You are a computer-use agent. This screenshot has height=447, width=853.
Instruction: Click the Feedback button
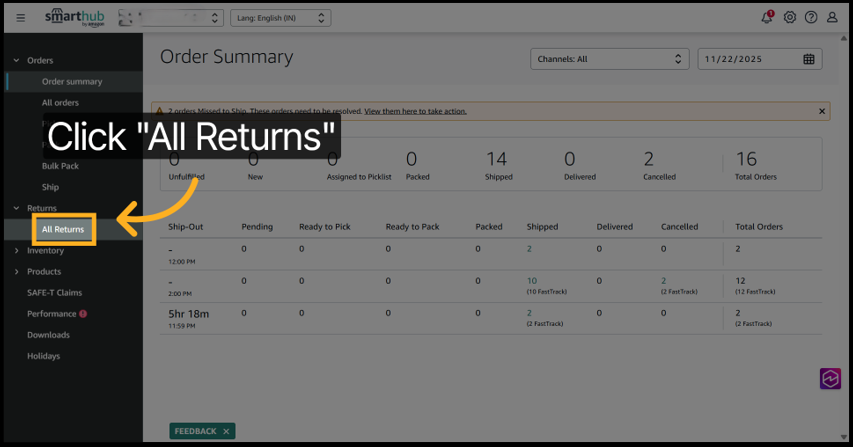195,431
